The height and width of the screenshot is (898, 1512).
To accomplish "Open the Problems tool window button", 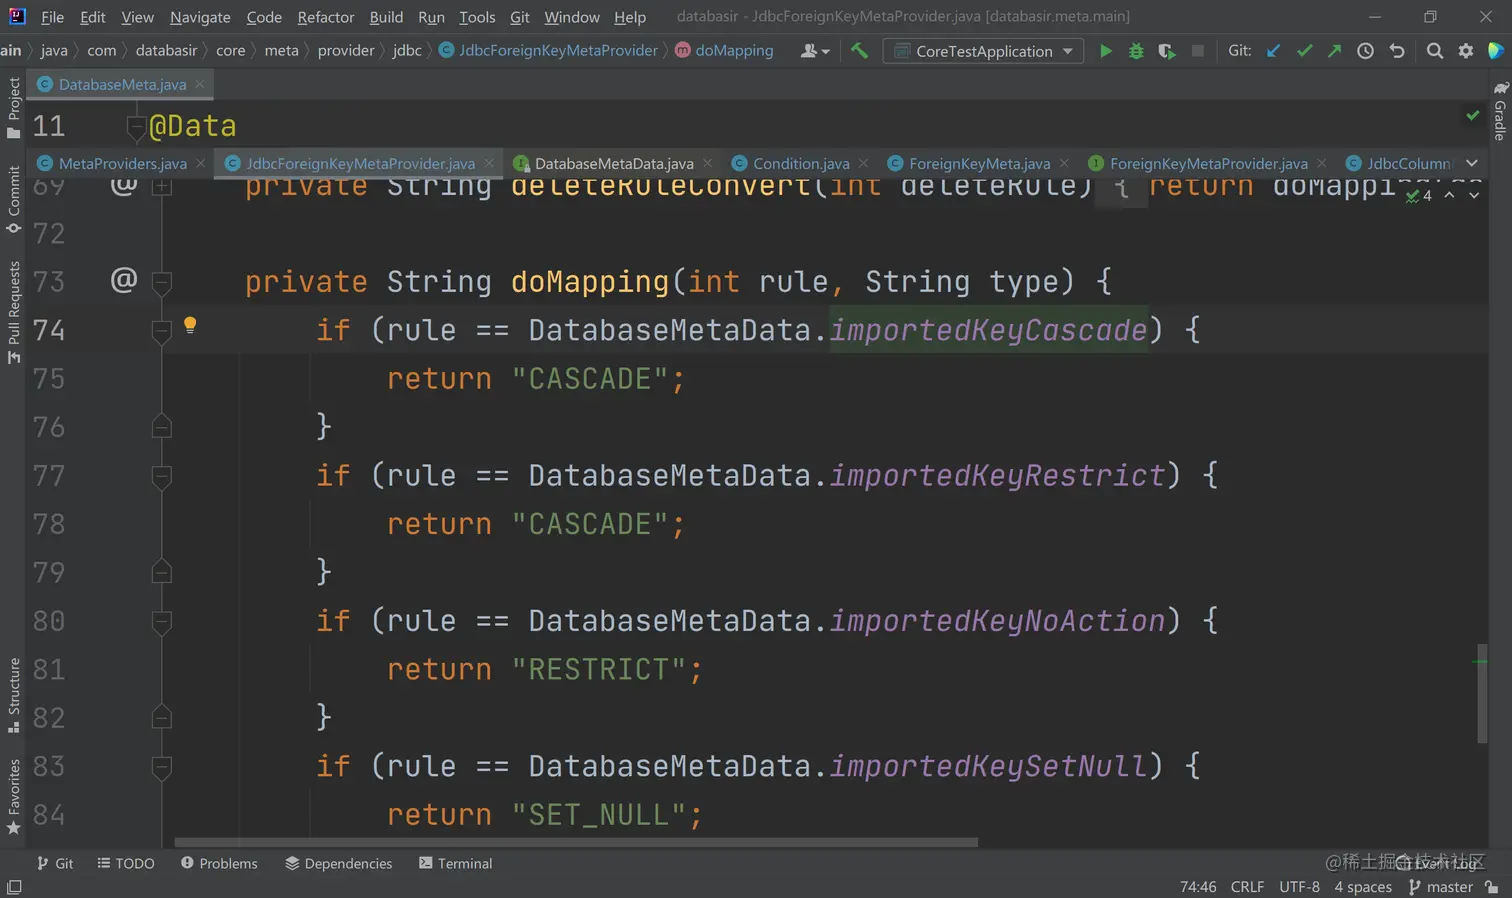I will coord(219,863).
